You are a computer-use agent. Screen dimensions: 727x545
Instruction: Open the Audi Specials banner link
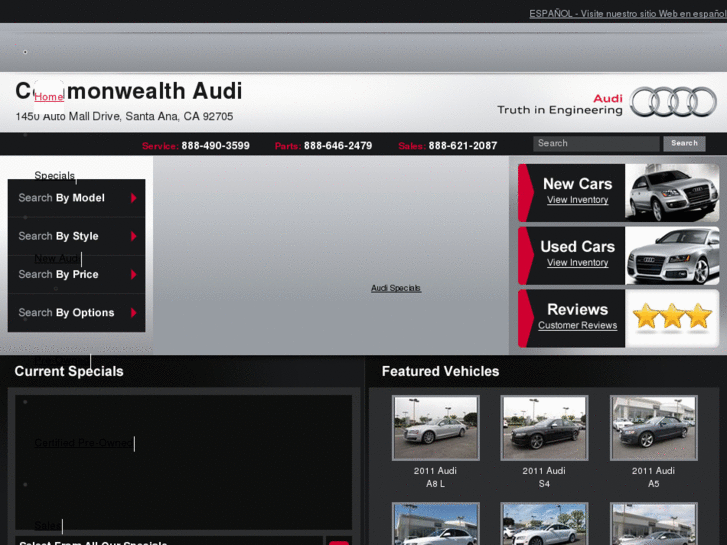click(x=396, y=288)
